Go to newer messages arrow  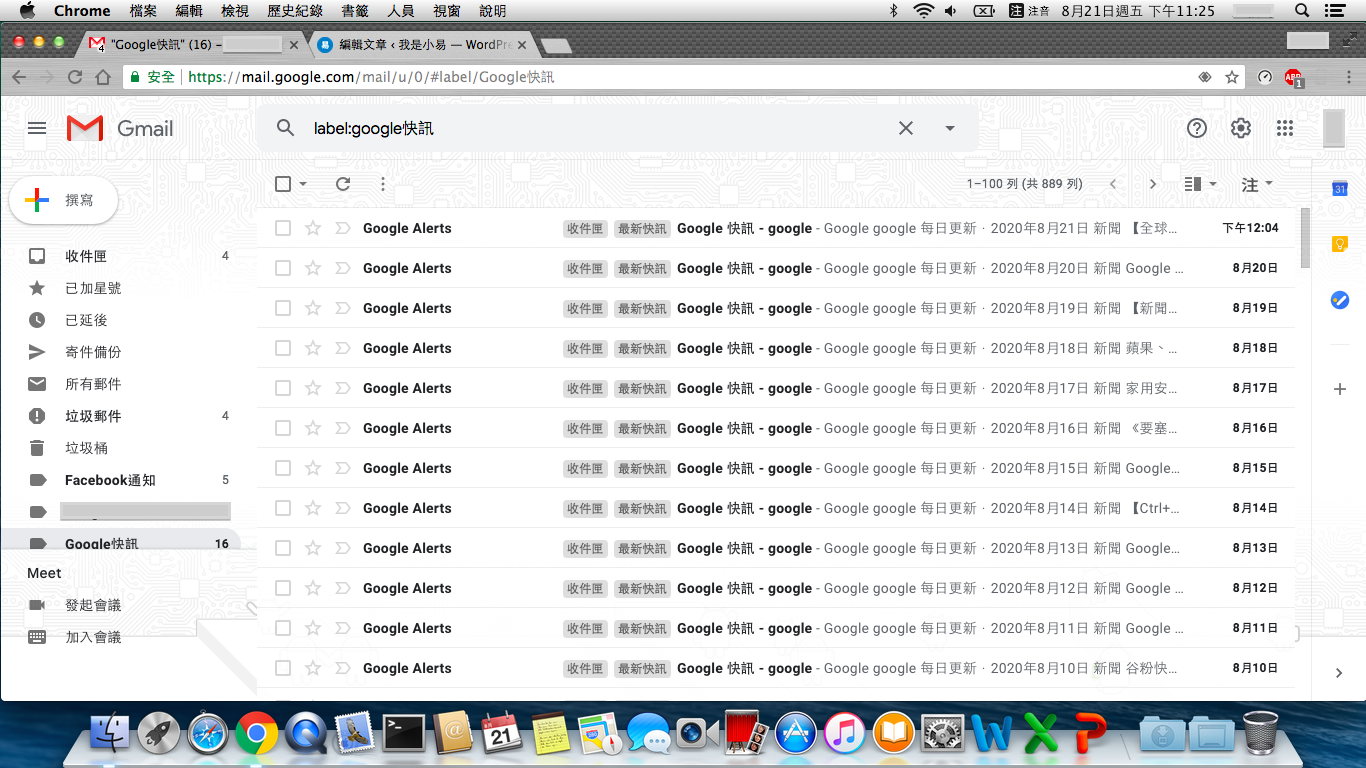point(1113,184)
